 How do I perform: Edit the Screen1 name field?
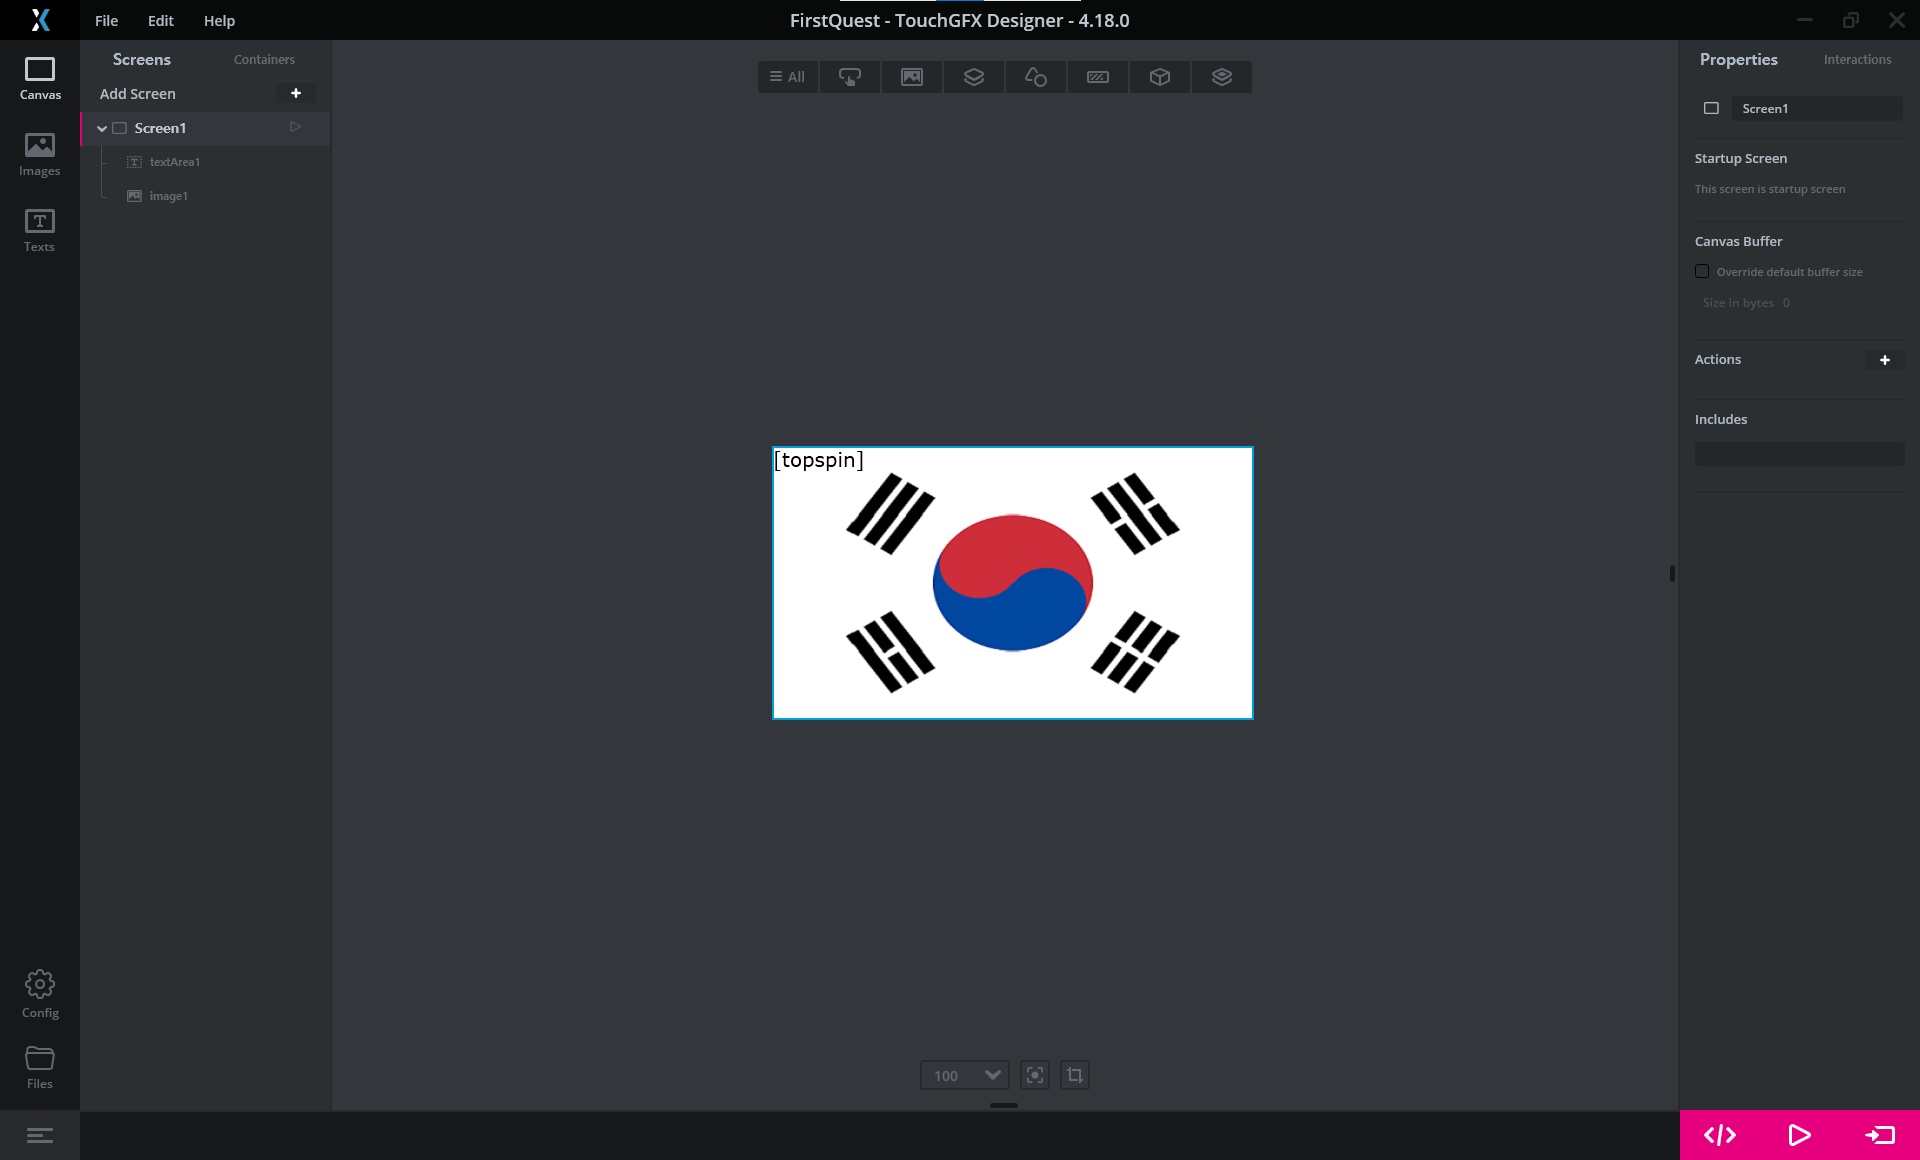click(x=1817, y=108)
